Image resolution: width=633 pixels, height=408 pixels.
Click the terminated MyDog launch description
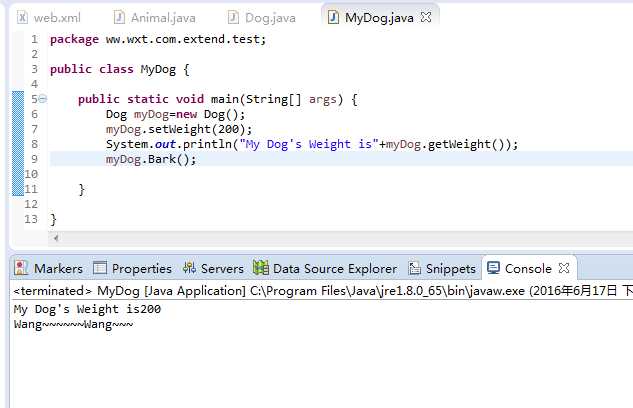[323, 291]
